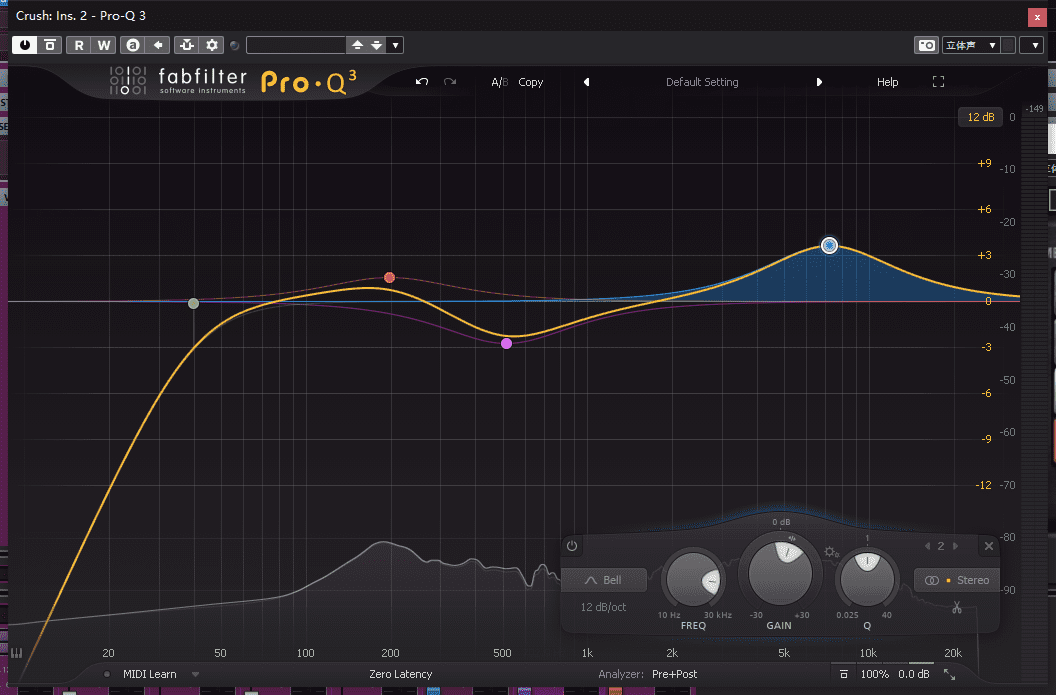Click the 0.0 dB output gain value

[x=913, y=674]
